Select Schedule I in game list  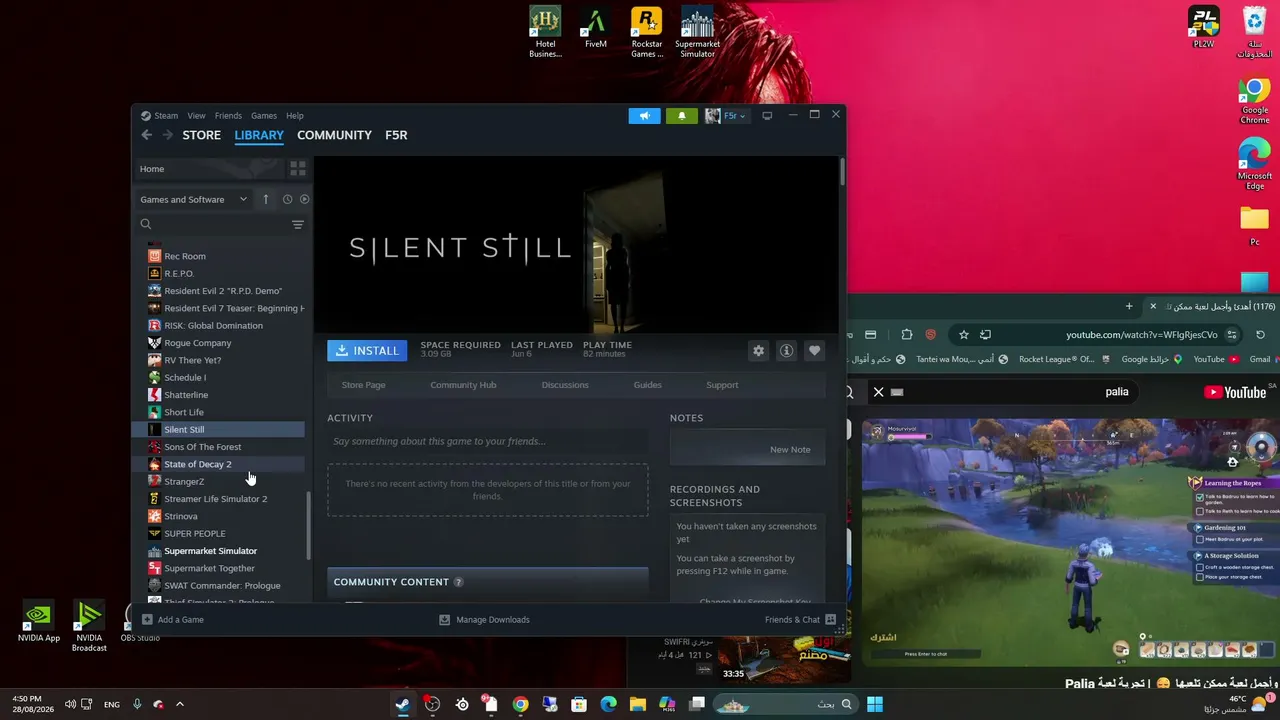pyautogui.click(x=225, y=377)
